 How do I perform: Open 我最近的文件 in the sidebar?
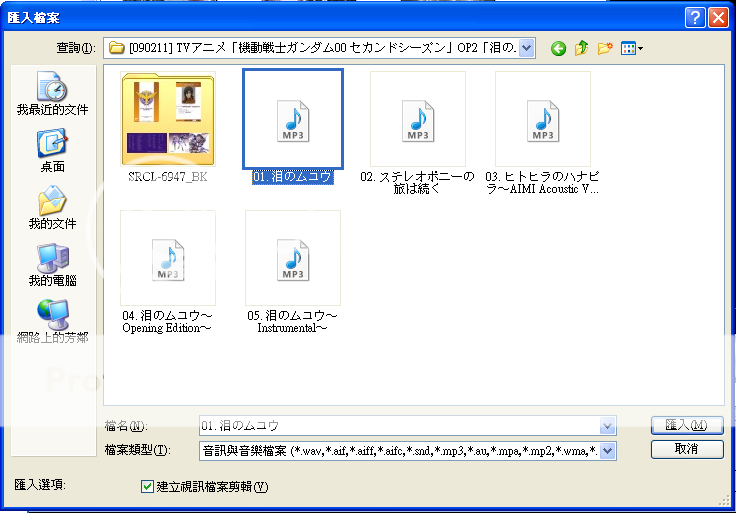(53, 94)
